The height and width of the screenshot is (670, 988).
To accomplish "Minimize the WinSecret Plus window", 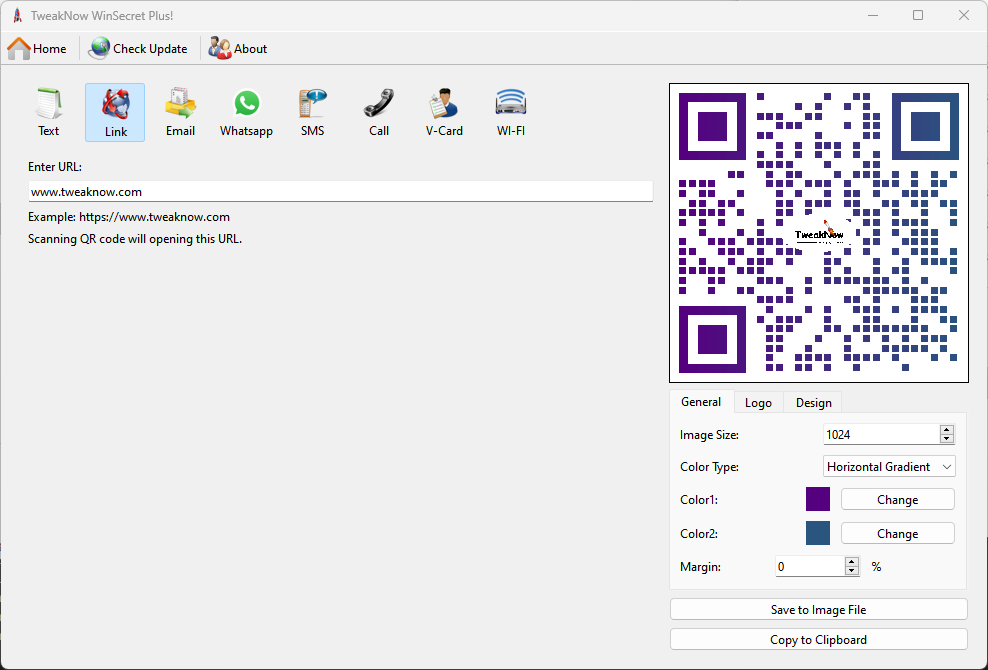I will tap(873, 16).
